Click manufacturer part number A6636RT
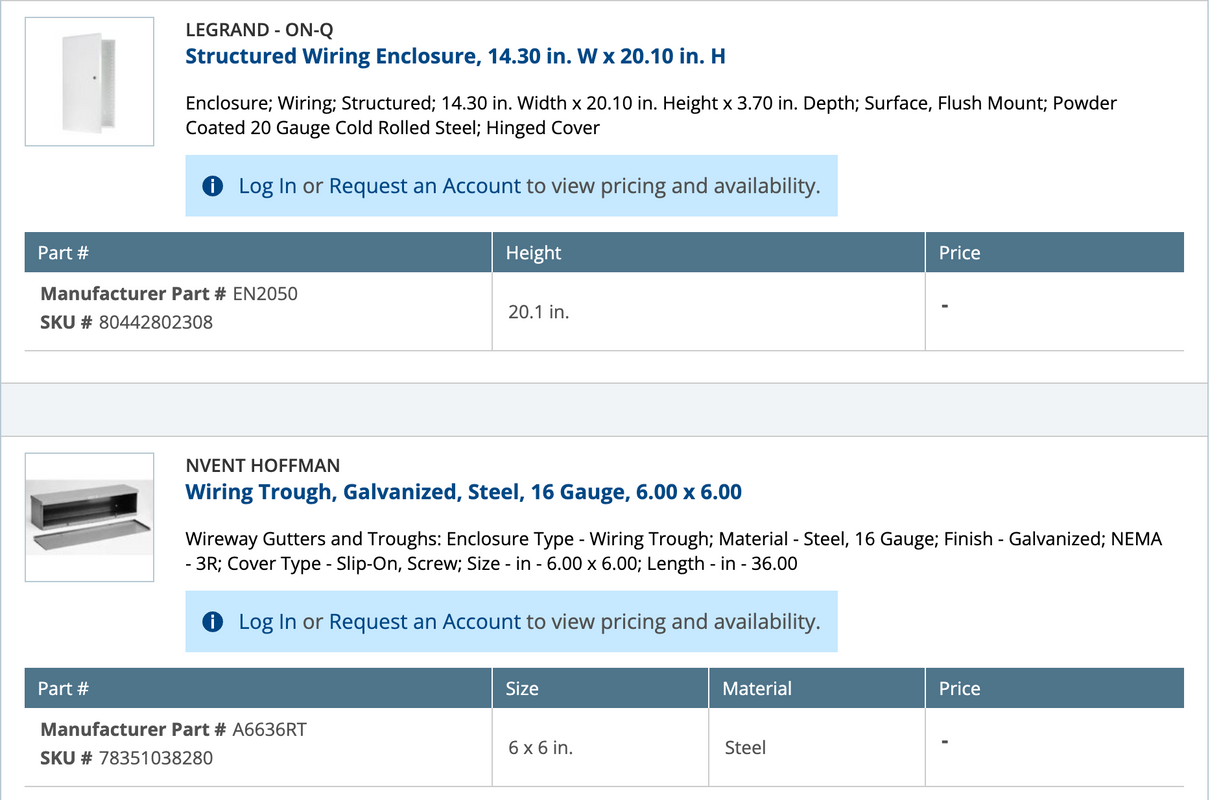The height and width of the screenshot is (800, 1210). tap(269, 730)
